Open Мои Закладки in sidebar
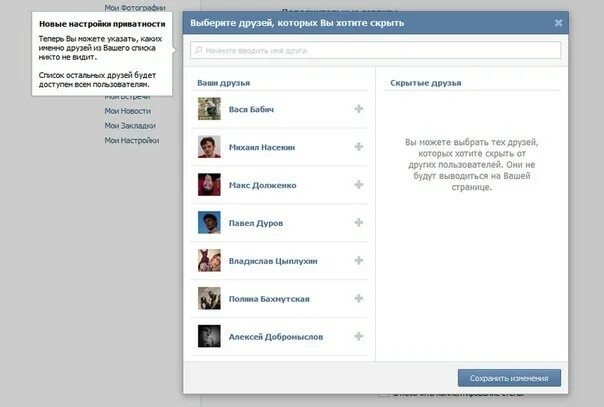Screen dimensions: 604x407 130,126
